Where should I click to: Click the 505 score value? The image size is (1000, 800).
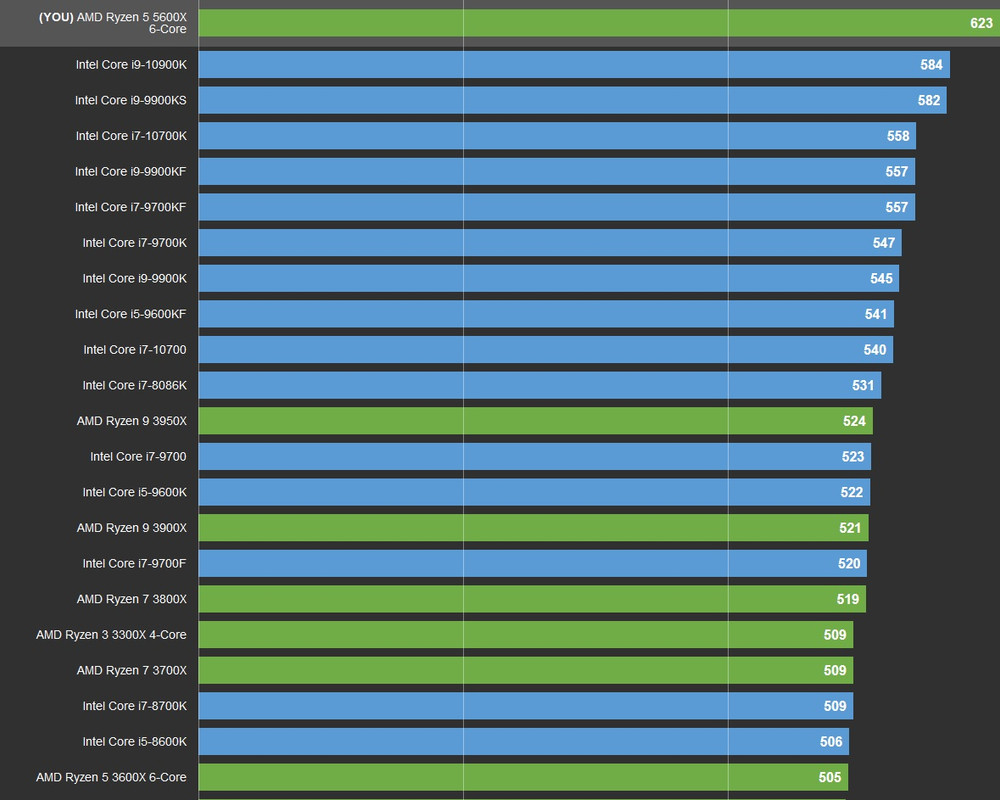pyautogui.click(x=830, y=778)
